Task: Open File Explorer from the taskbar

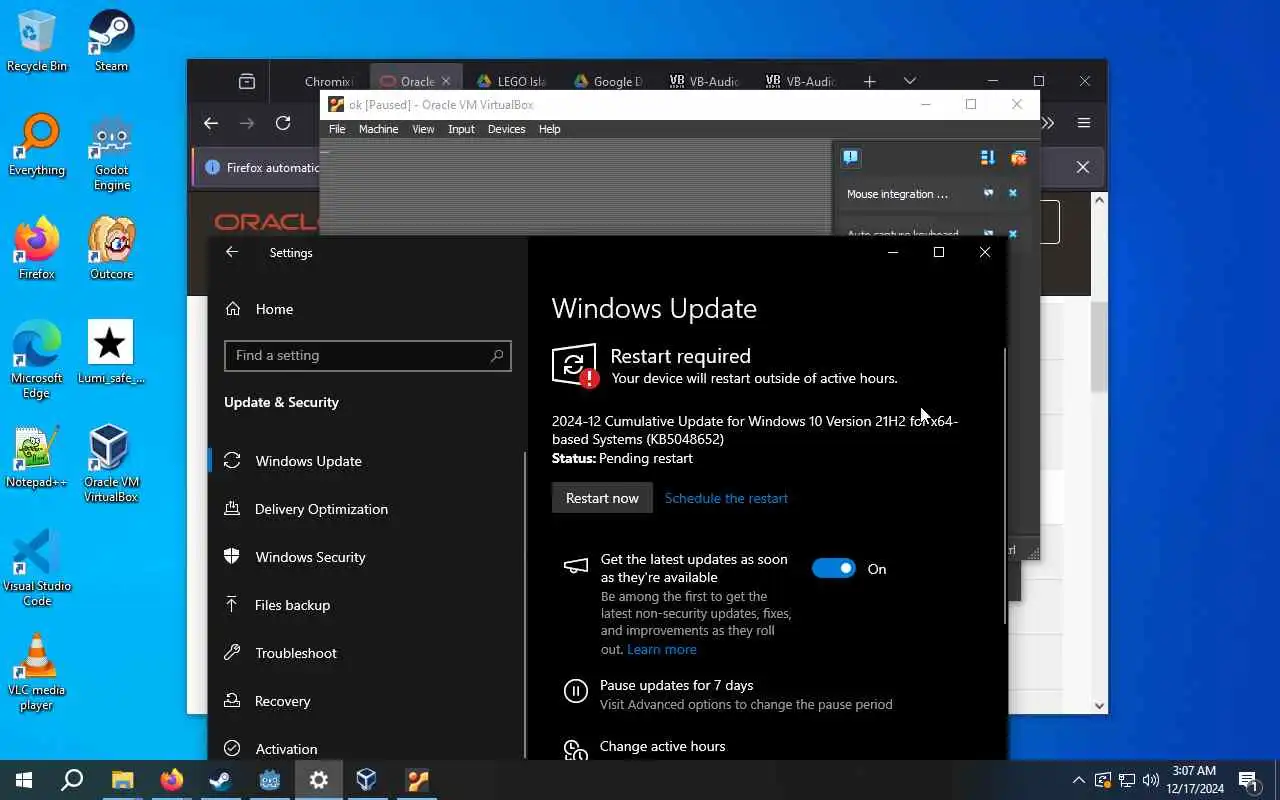Action: coord(122,780)
